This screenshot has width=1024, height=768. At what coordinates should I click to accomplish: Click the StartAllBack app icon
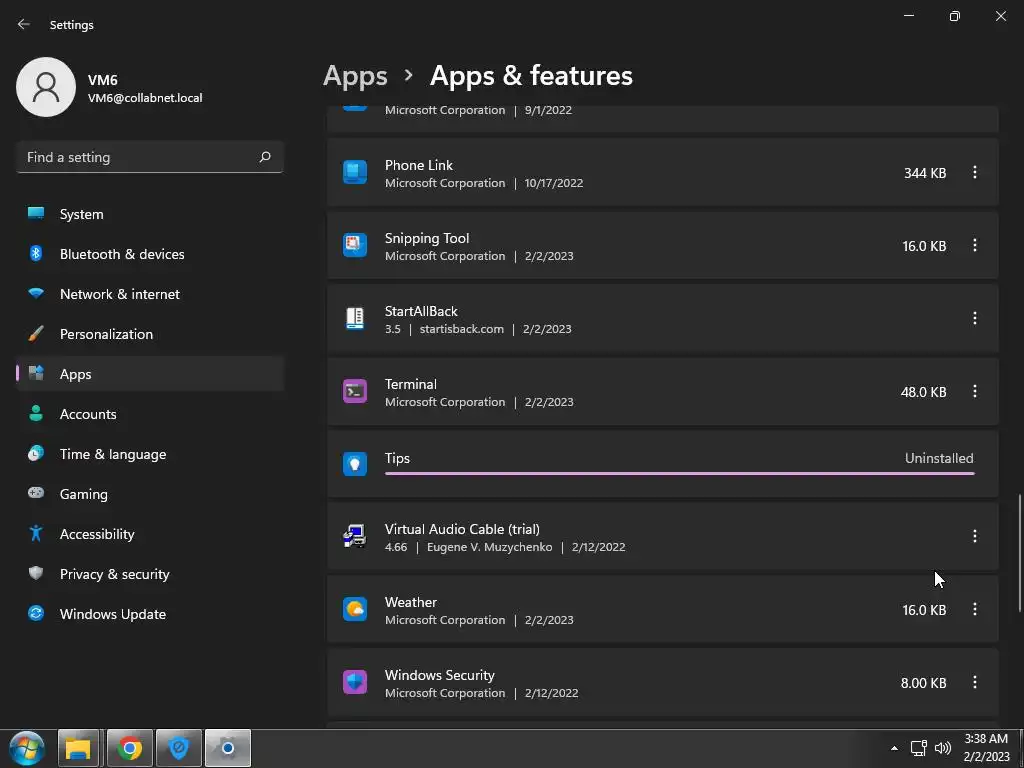355,319
